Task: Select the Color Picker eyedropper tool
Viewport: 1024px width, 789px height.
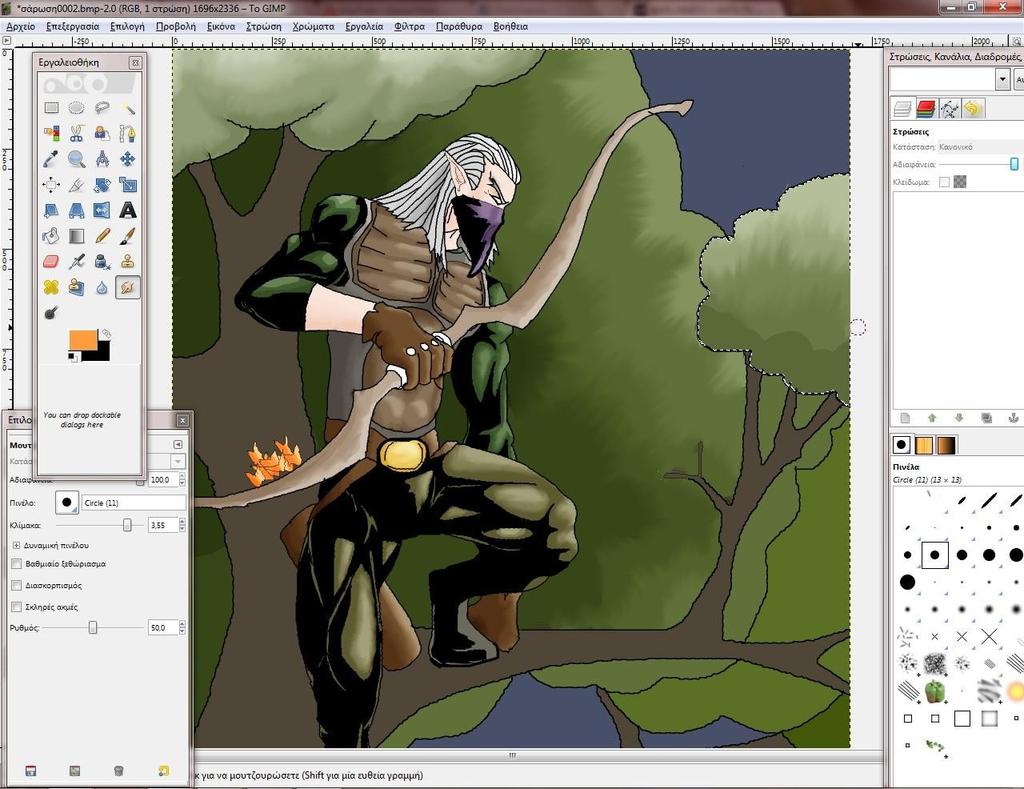Action: click(52, 159)
